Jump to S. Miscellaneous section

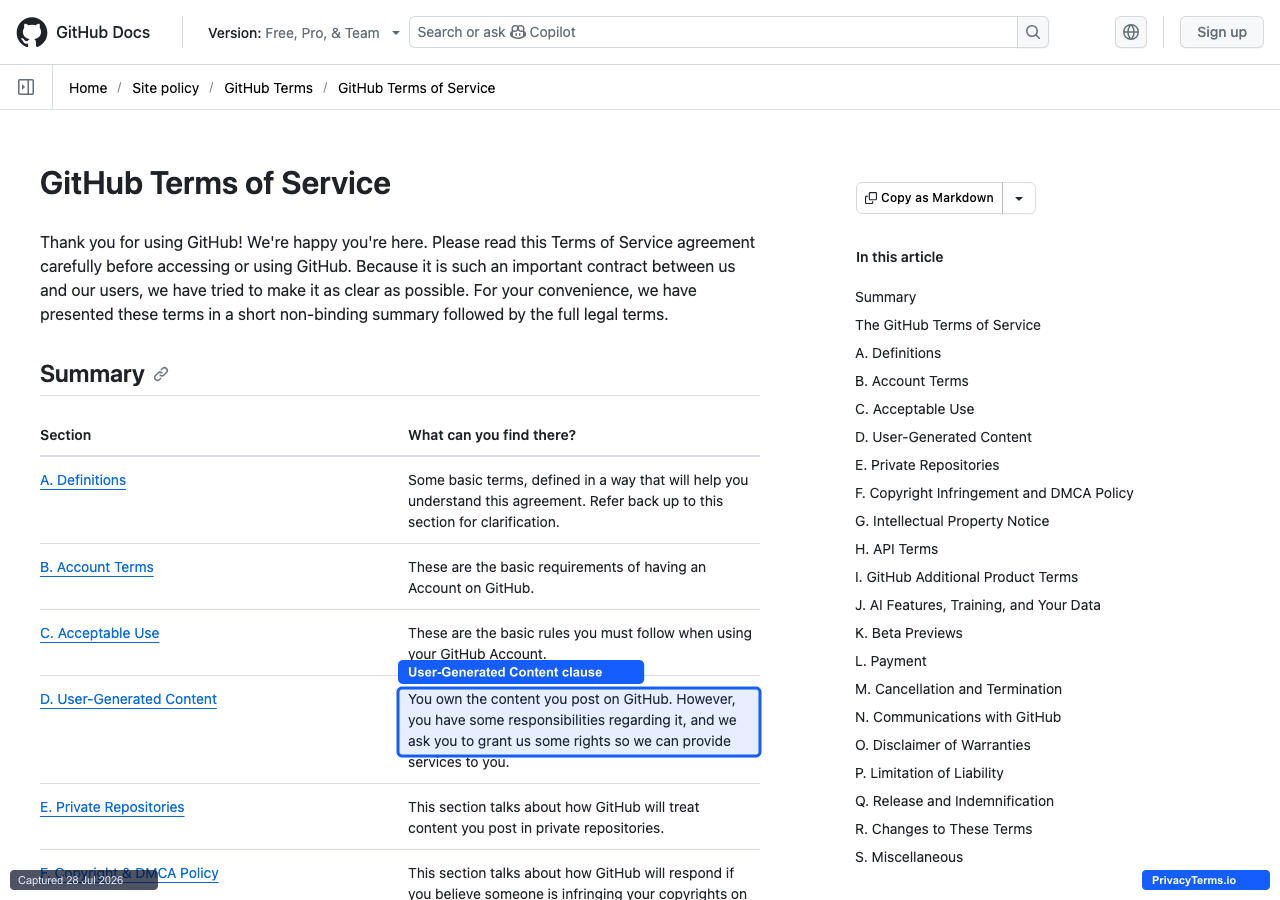pos(909,857)
